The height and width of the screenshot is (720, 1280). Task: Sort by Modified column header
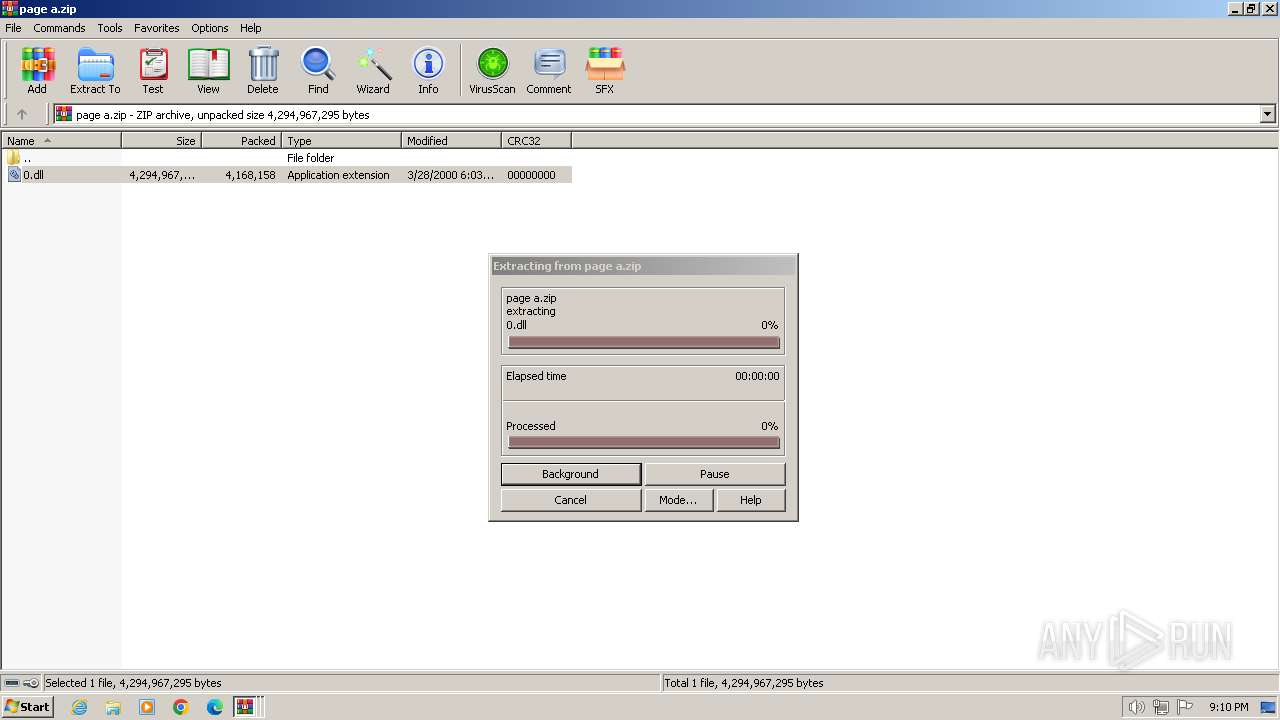point(451,141)
